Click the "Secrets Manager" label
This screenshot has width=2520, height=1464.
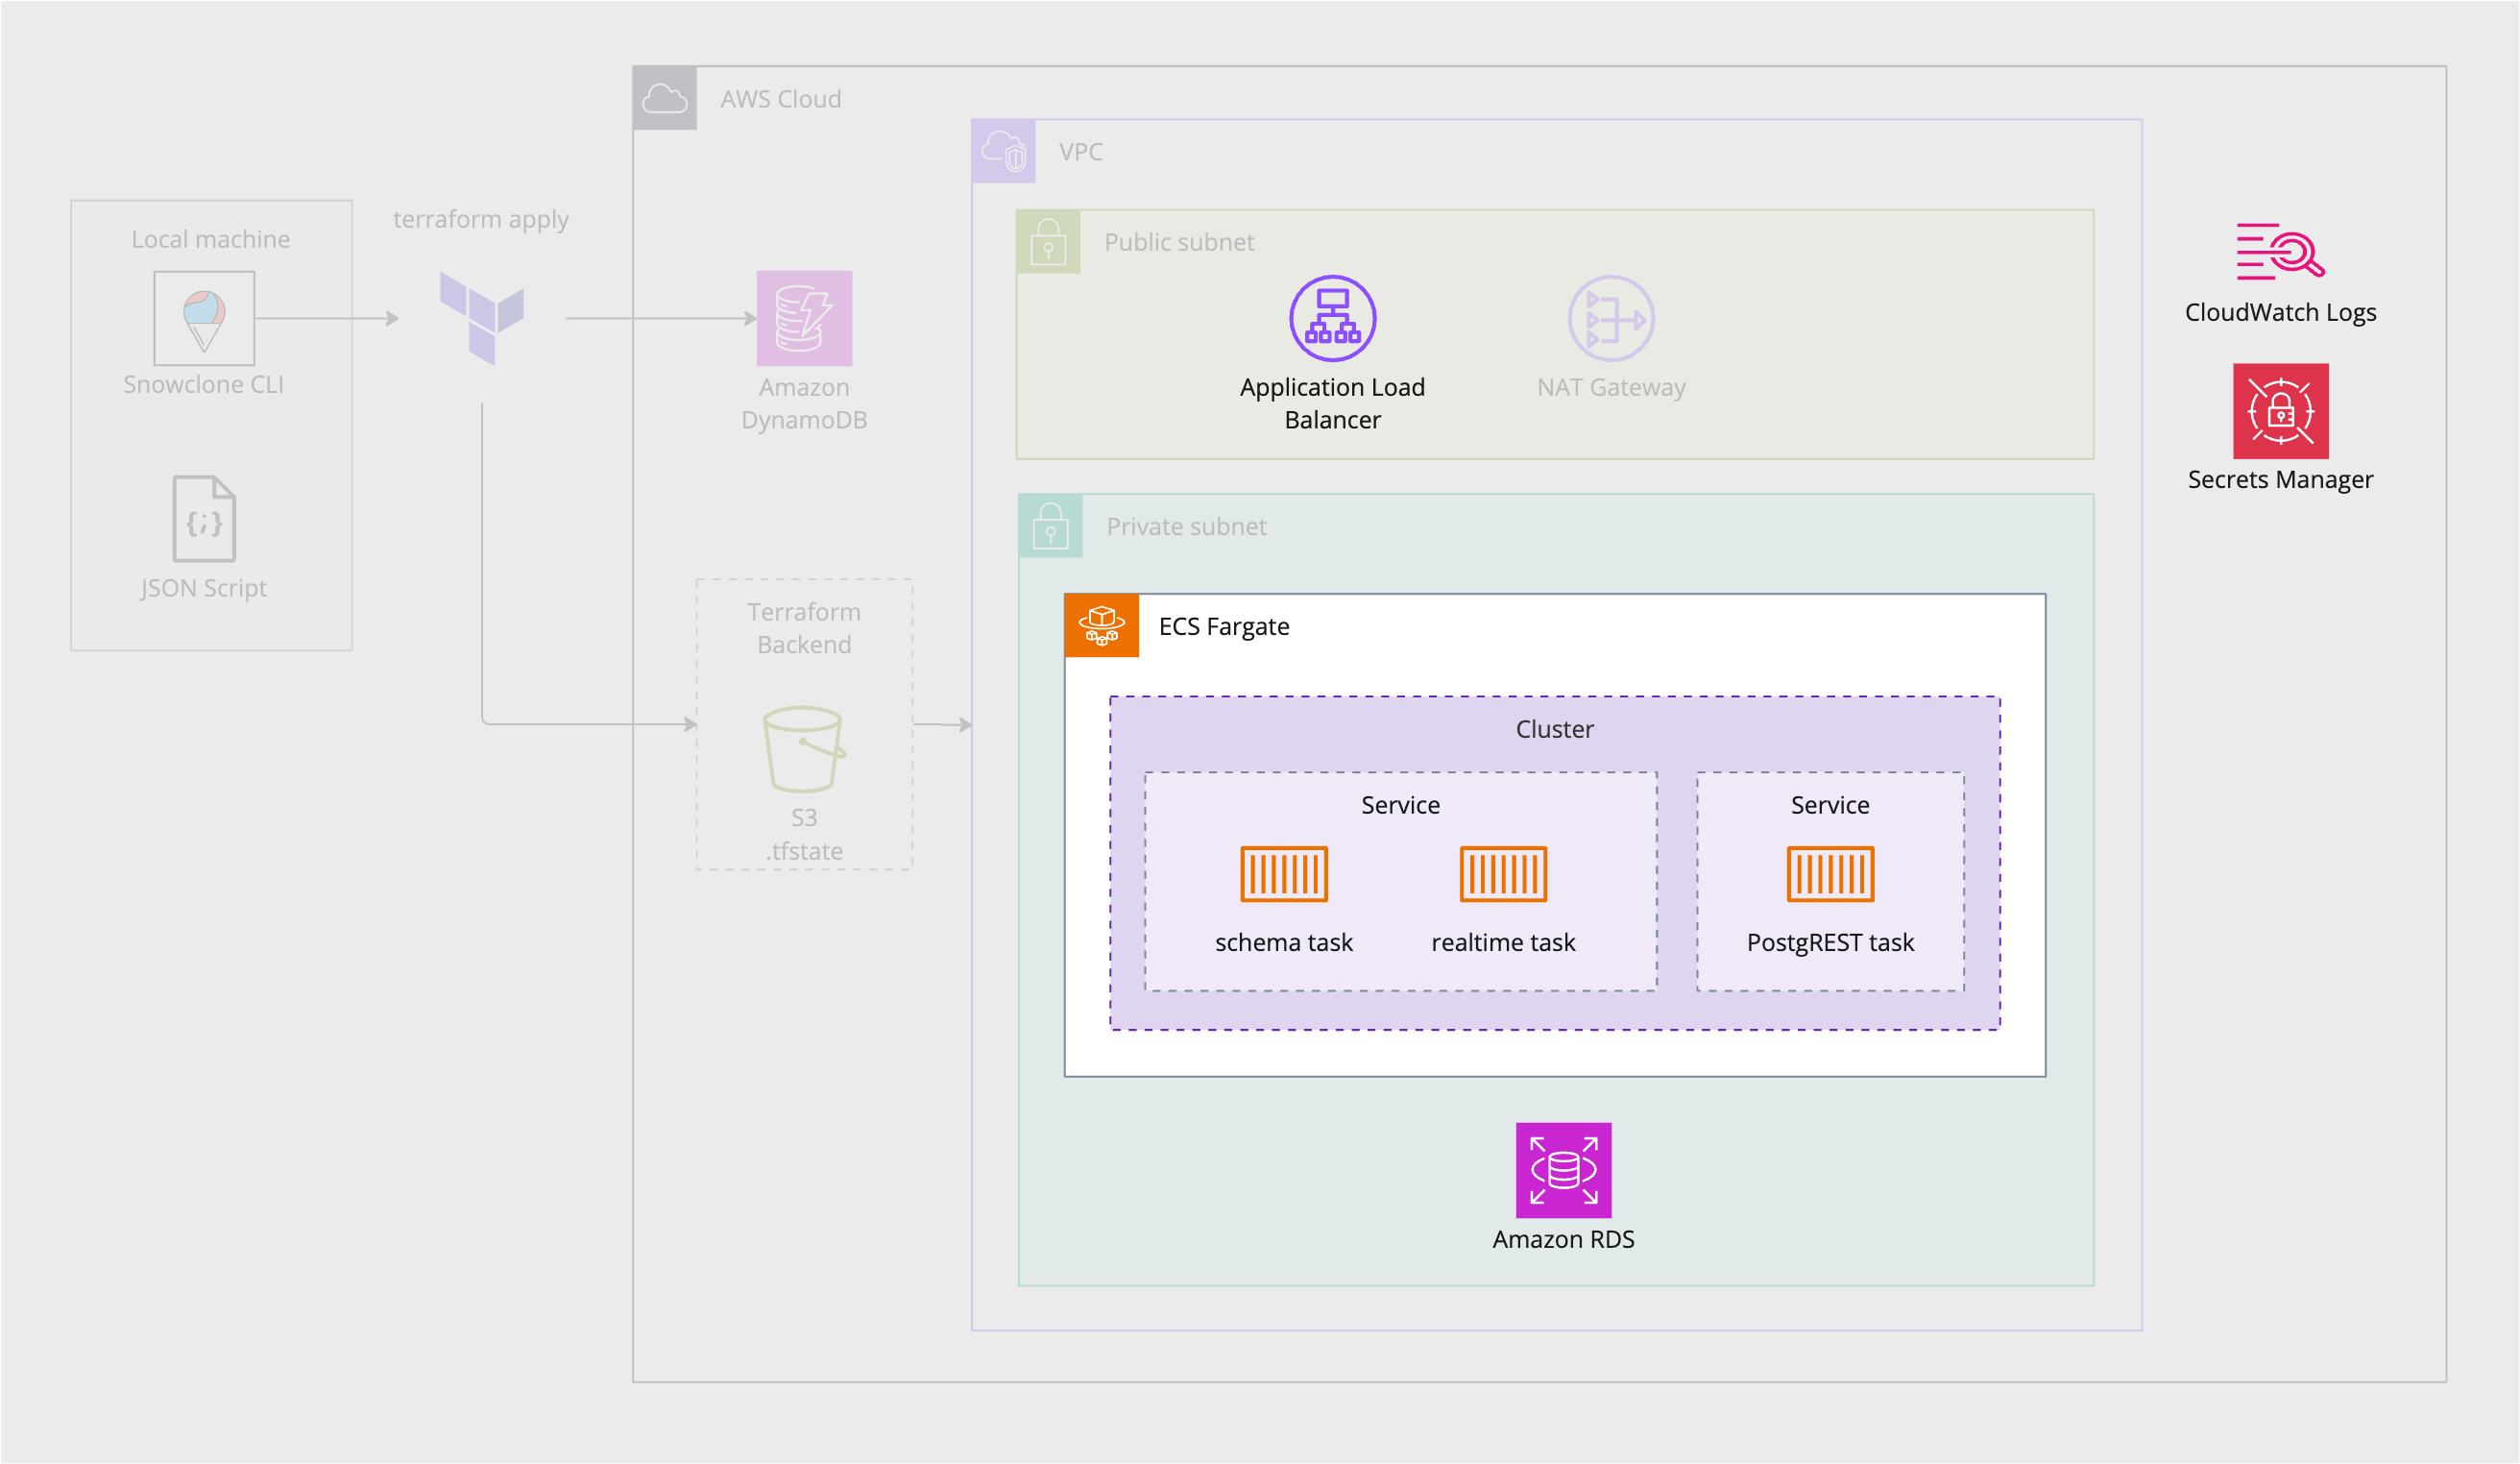point(2280,479)
